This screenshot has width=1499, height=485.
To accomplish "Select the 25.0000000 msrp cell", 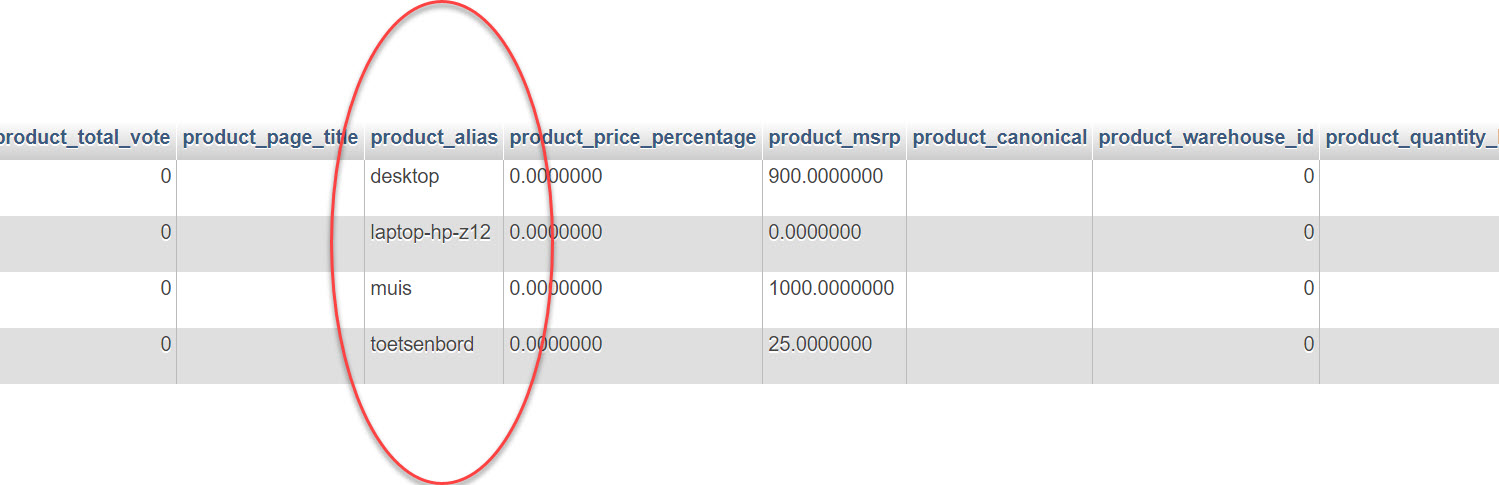I will (820, 345).
